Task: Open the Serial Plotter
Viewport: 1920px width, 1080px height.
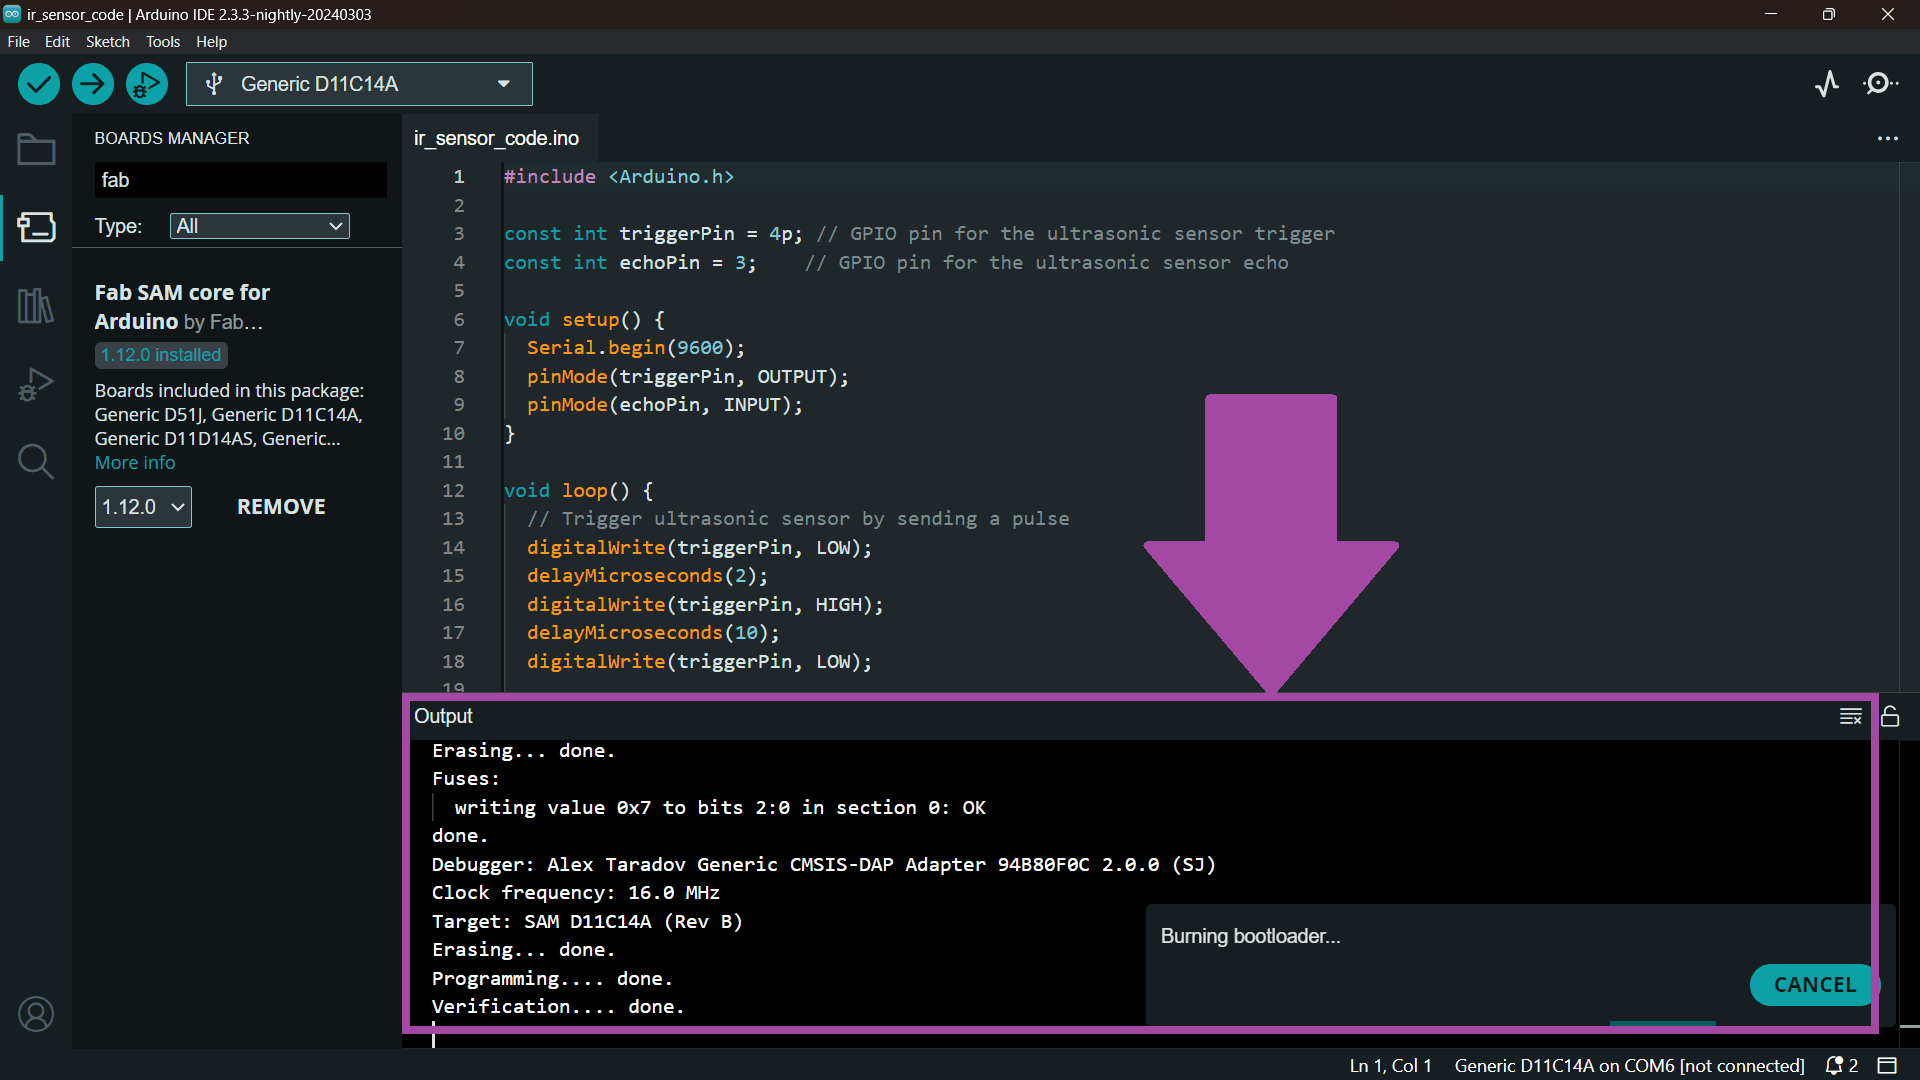Action: coord(1827,84)
